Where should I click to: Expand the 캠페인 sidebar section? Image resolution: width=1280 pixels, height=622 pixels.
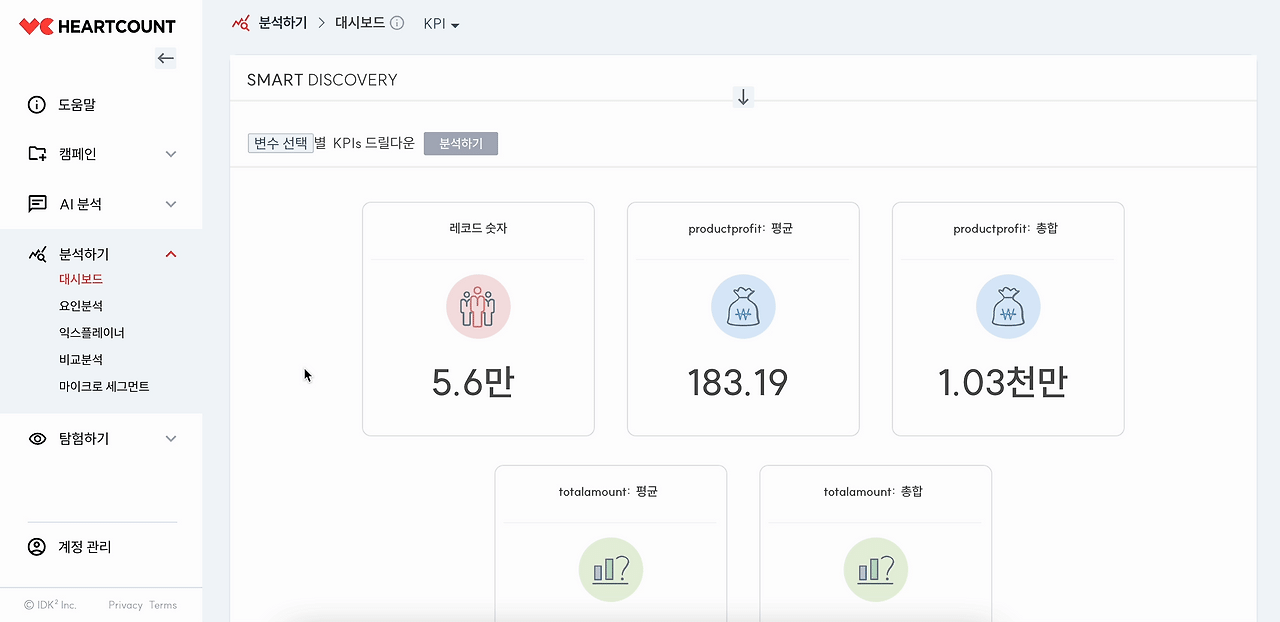171,154
